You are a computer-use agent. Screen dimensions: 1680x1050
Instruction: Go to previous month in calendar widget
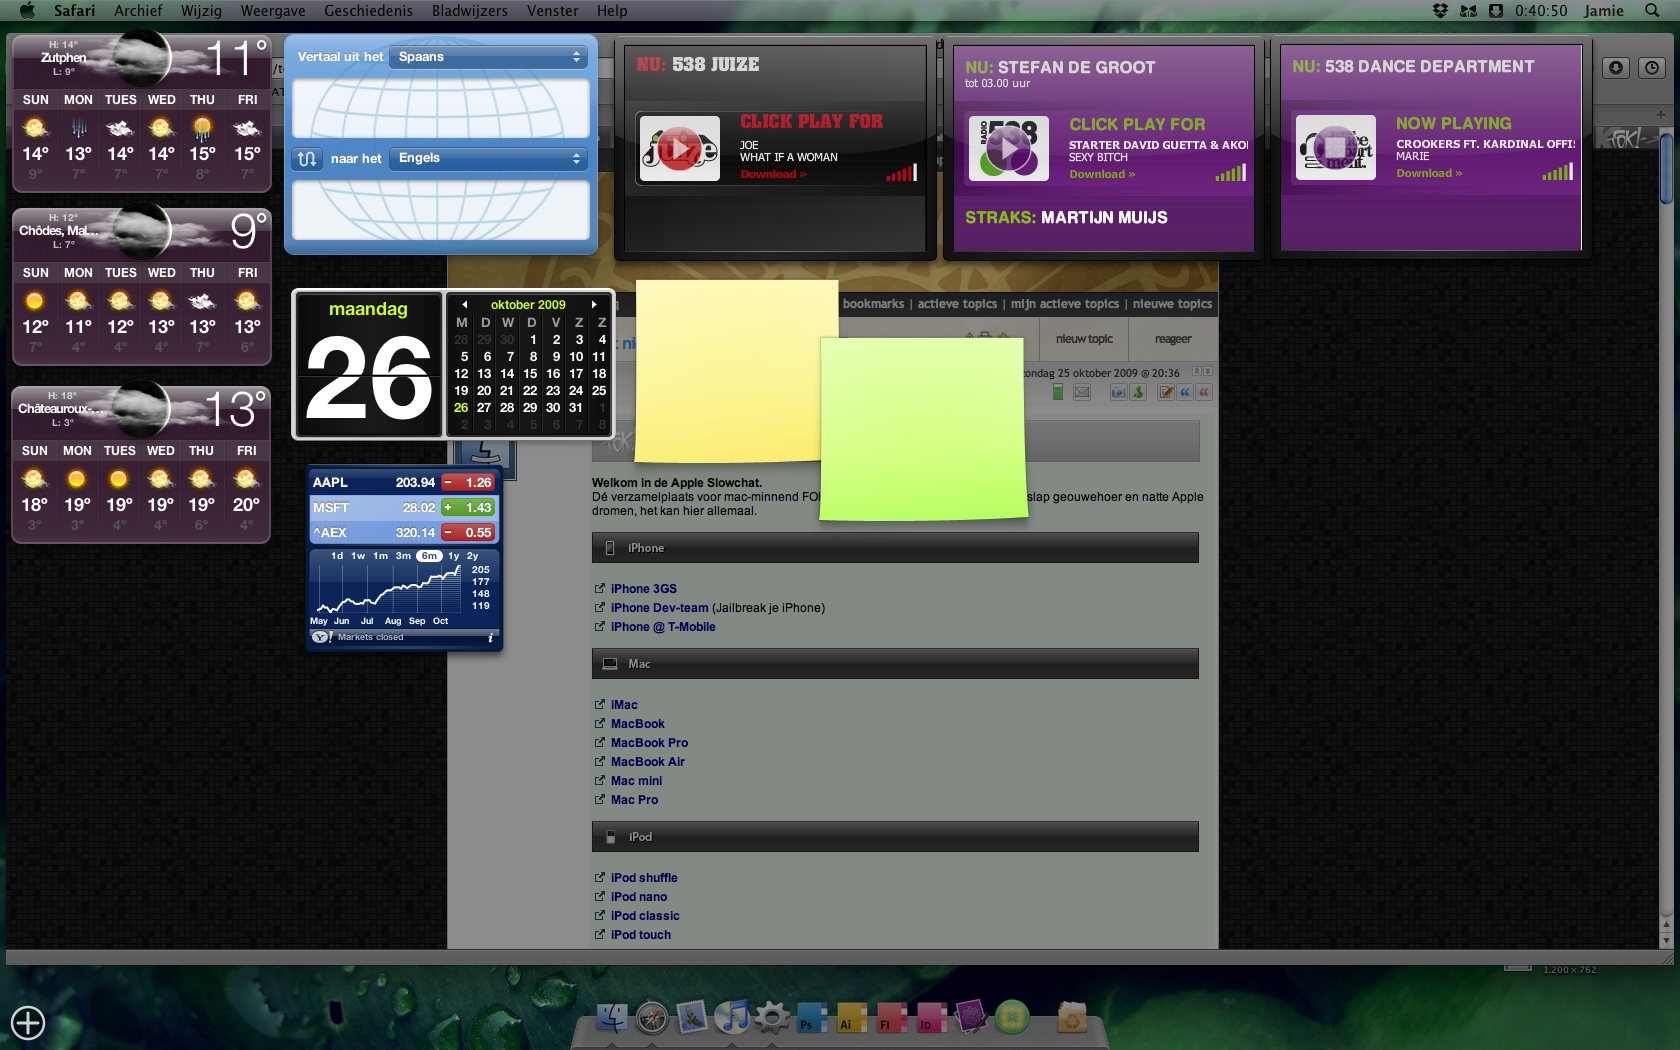pyautogui.click(x=464, y=305)
